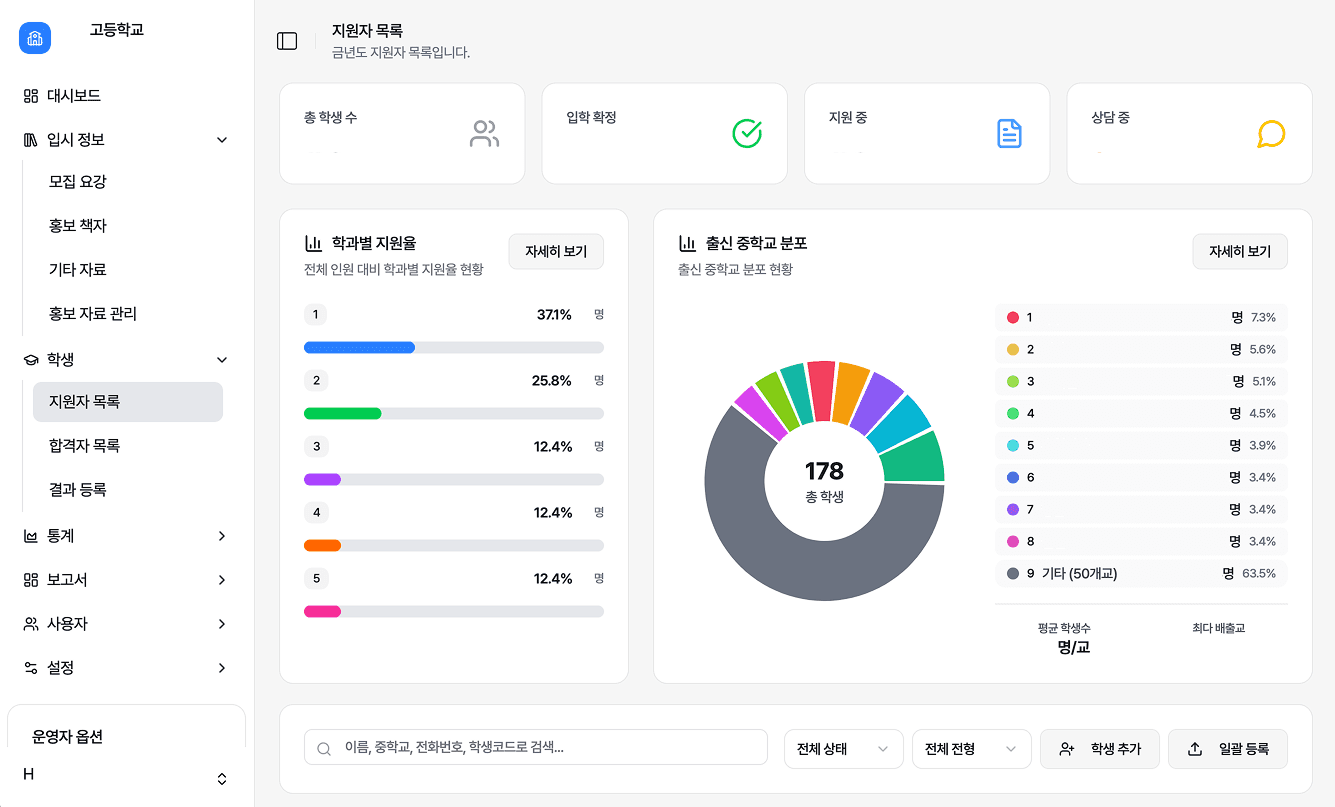Click the school logo icon in sidebar header
Viewport: 1335px width, 807px height.
click(35, 38)
